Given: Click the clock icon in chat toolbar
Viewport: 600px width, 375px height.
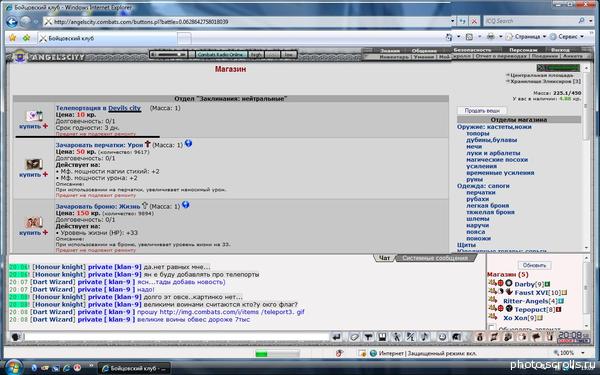Looking at the screenshot, I should (442, 337).
